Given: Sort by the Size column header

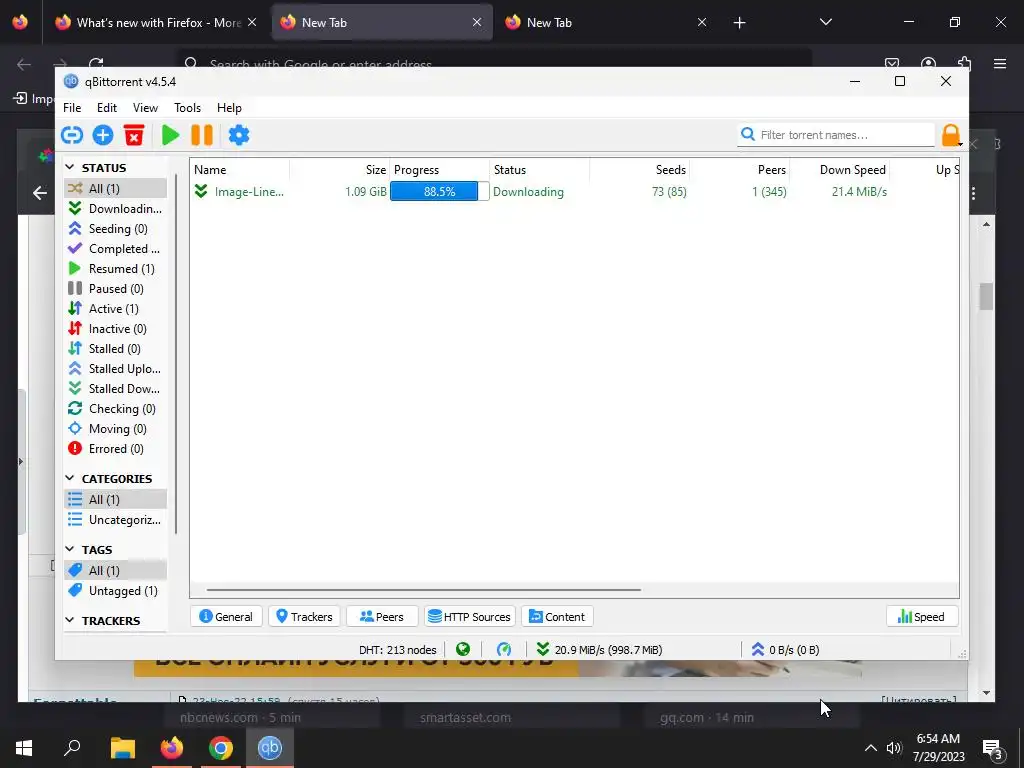Looking at the screenshot, I should (340, 170).
